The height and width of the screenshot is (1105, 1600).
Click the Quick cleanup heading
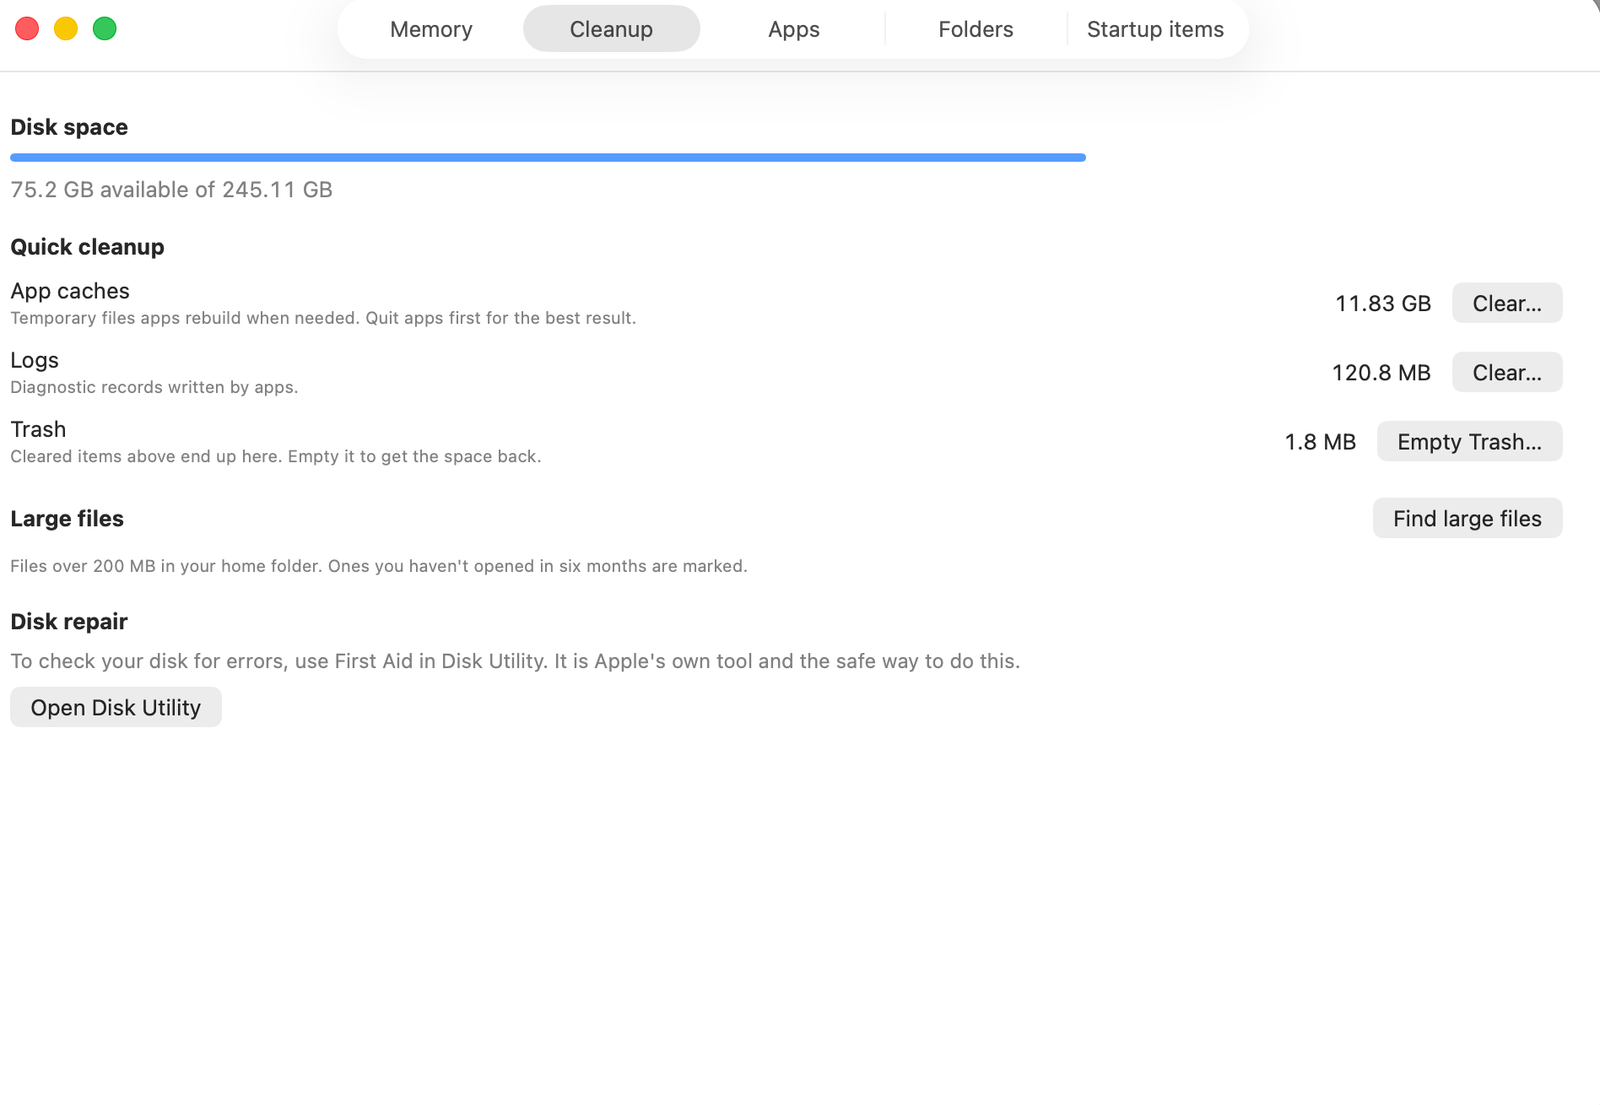87,247
